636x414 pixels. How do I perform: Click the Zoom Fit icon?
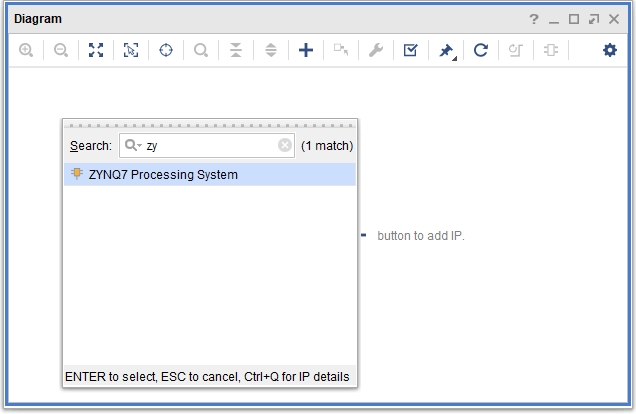[96, 50]
